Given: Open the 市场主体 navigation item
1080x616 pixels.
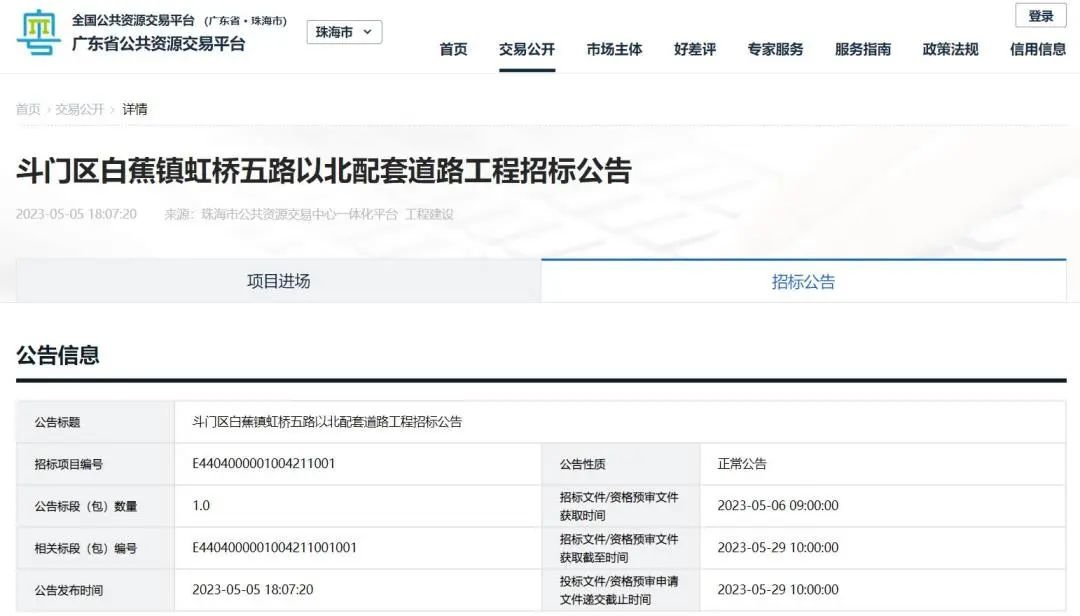Looking at the screenshot, I should click(614, 49).
